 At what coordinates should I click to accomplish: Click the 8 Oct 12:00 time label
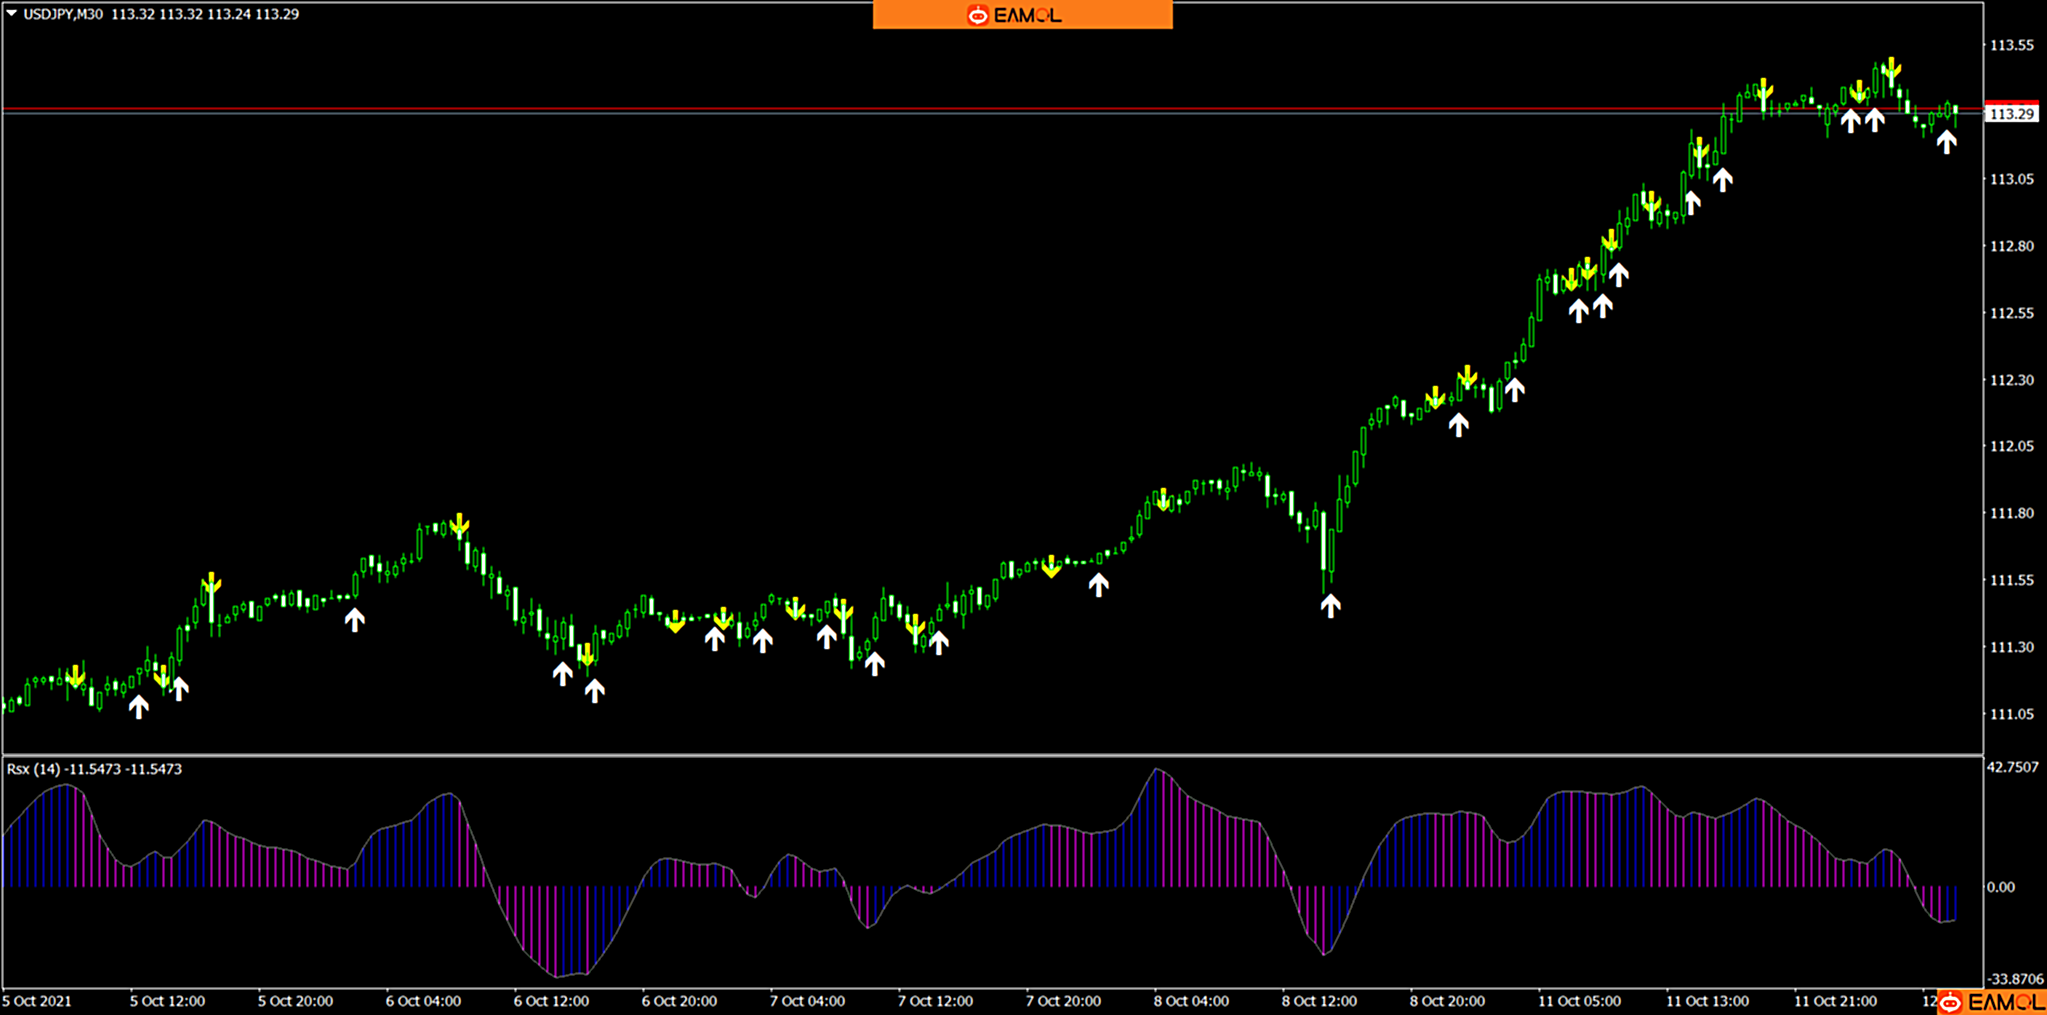1319,1001
